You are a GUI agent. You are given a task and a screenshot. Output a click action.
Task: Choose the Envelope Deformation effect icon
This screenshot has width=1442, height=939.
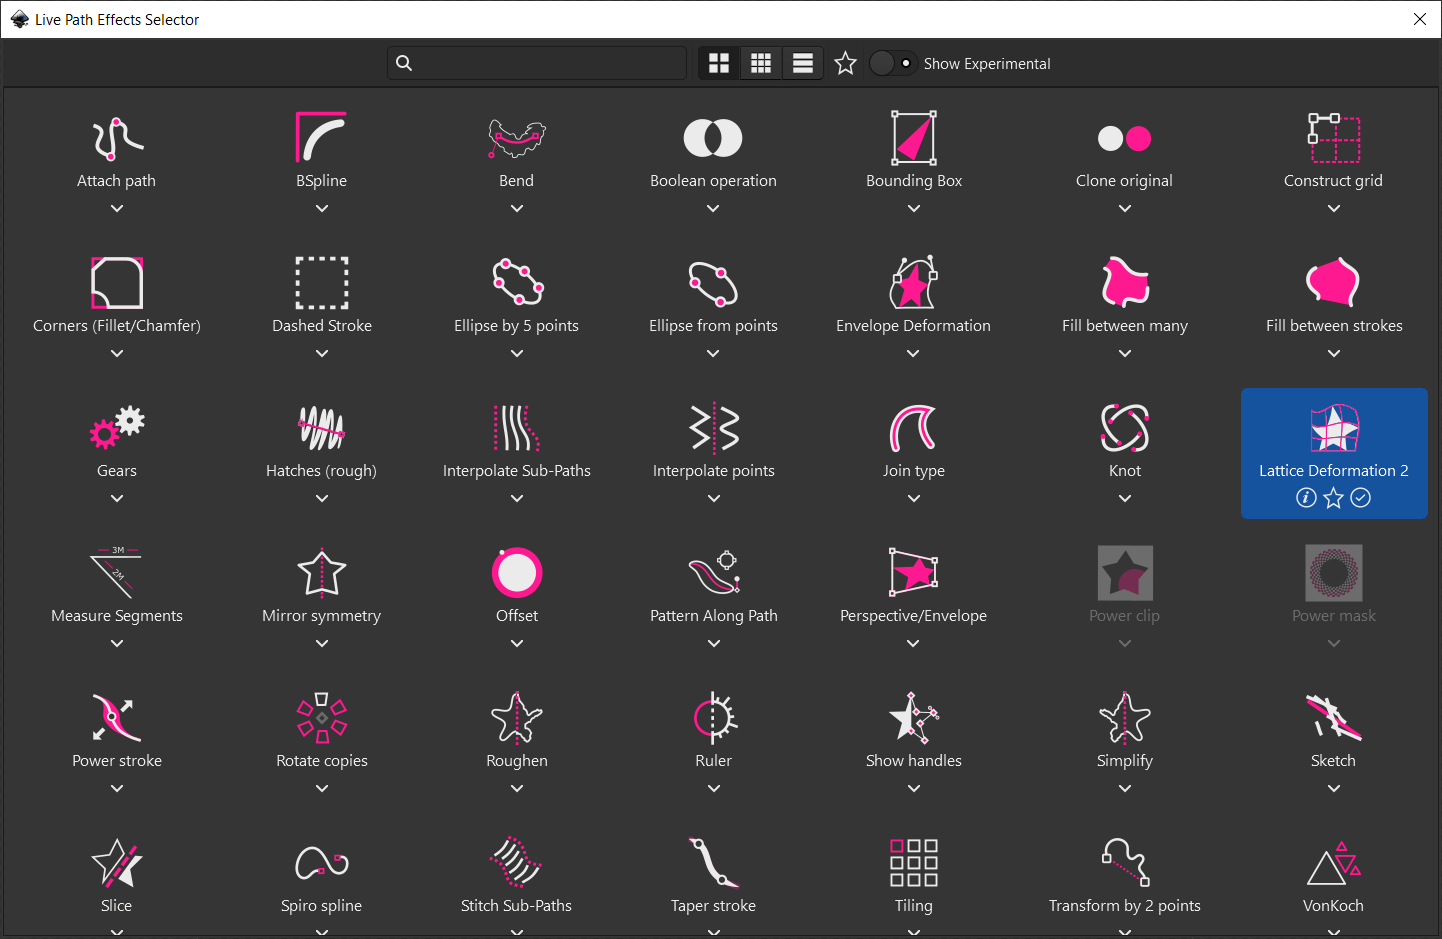pos(914,283)
